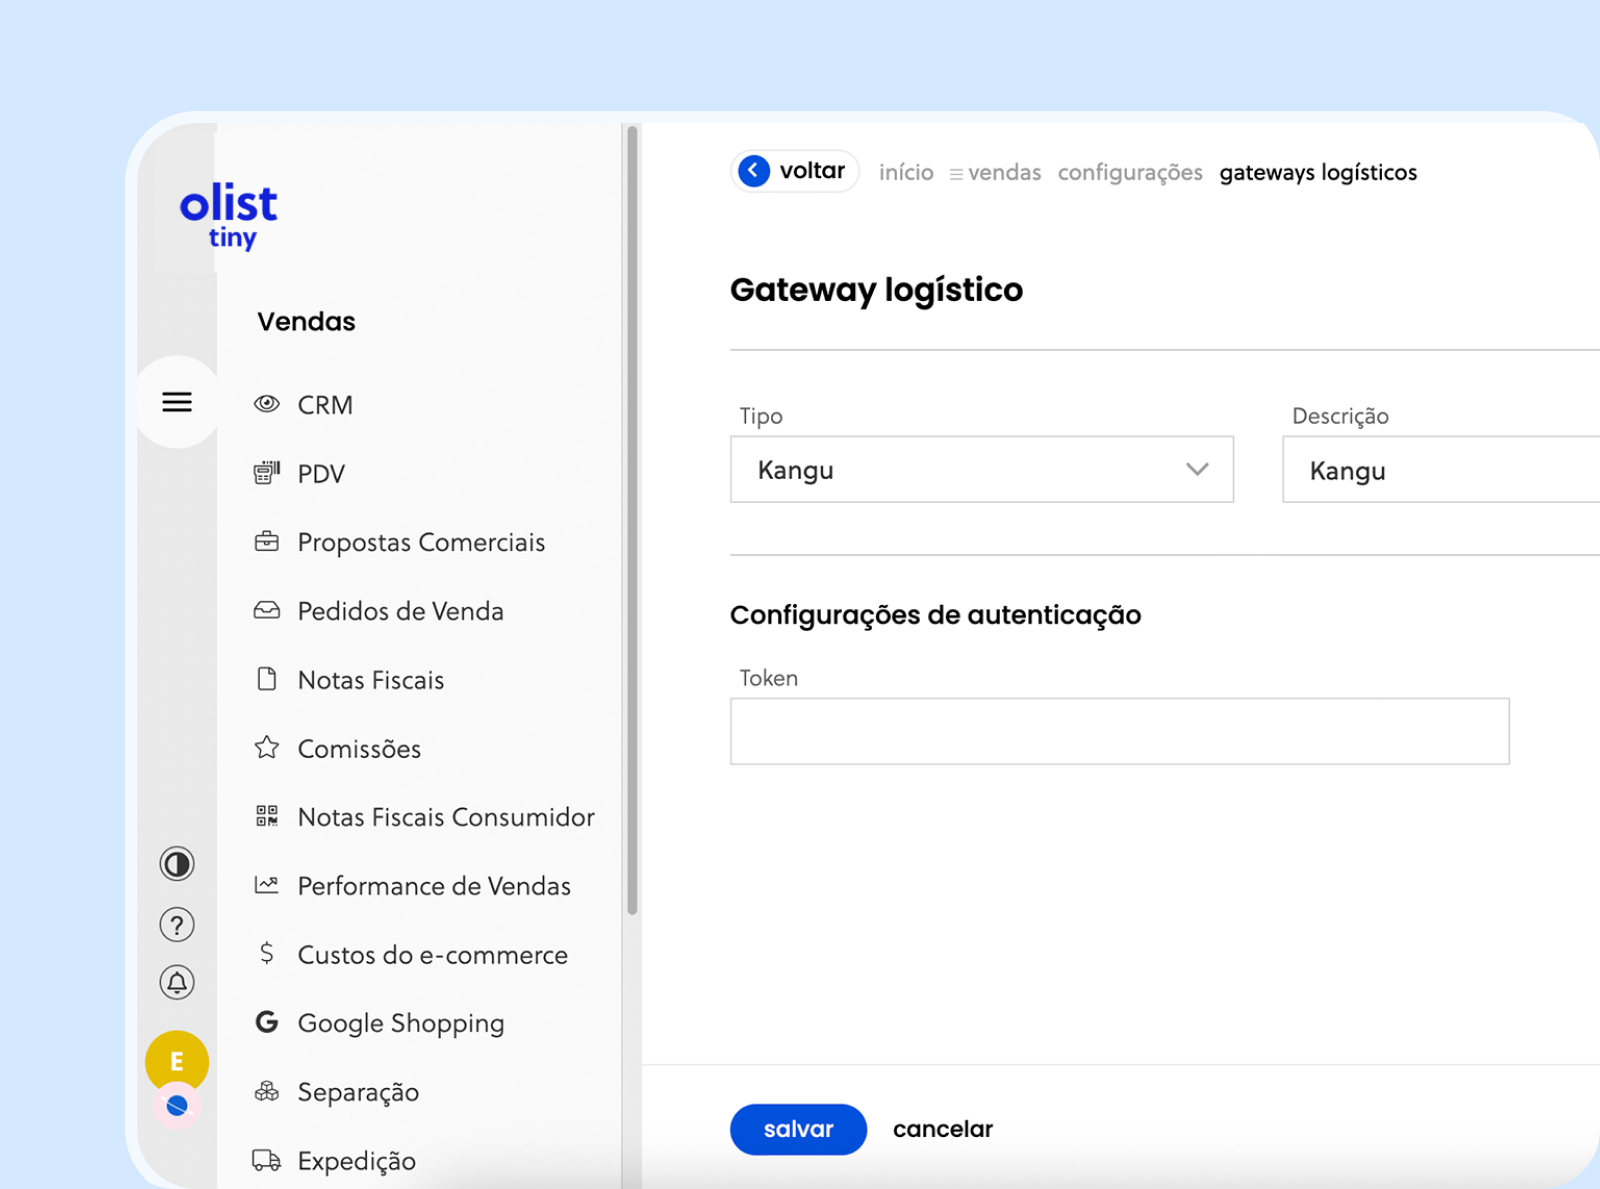Screen dimensions: 1600x1189
Task: Focus the Token input field
Action: point(1120,731)
